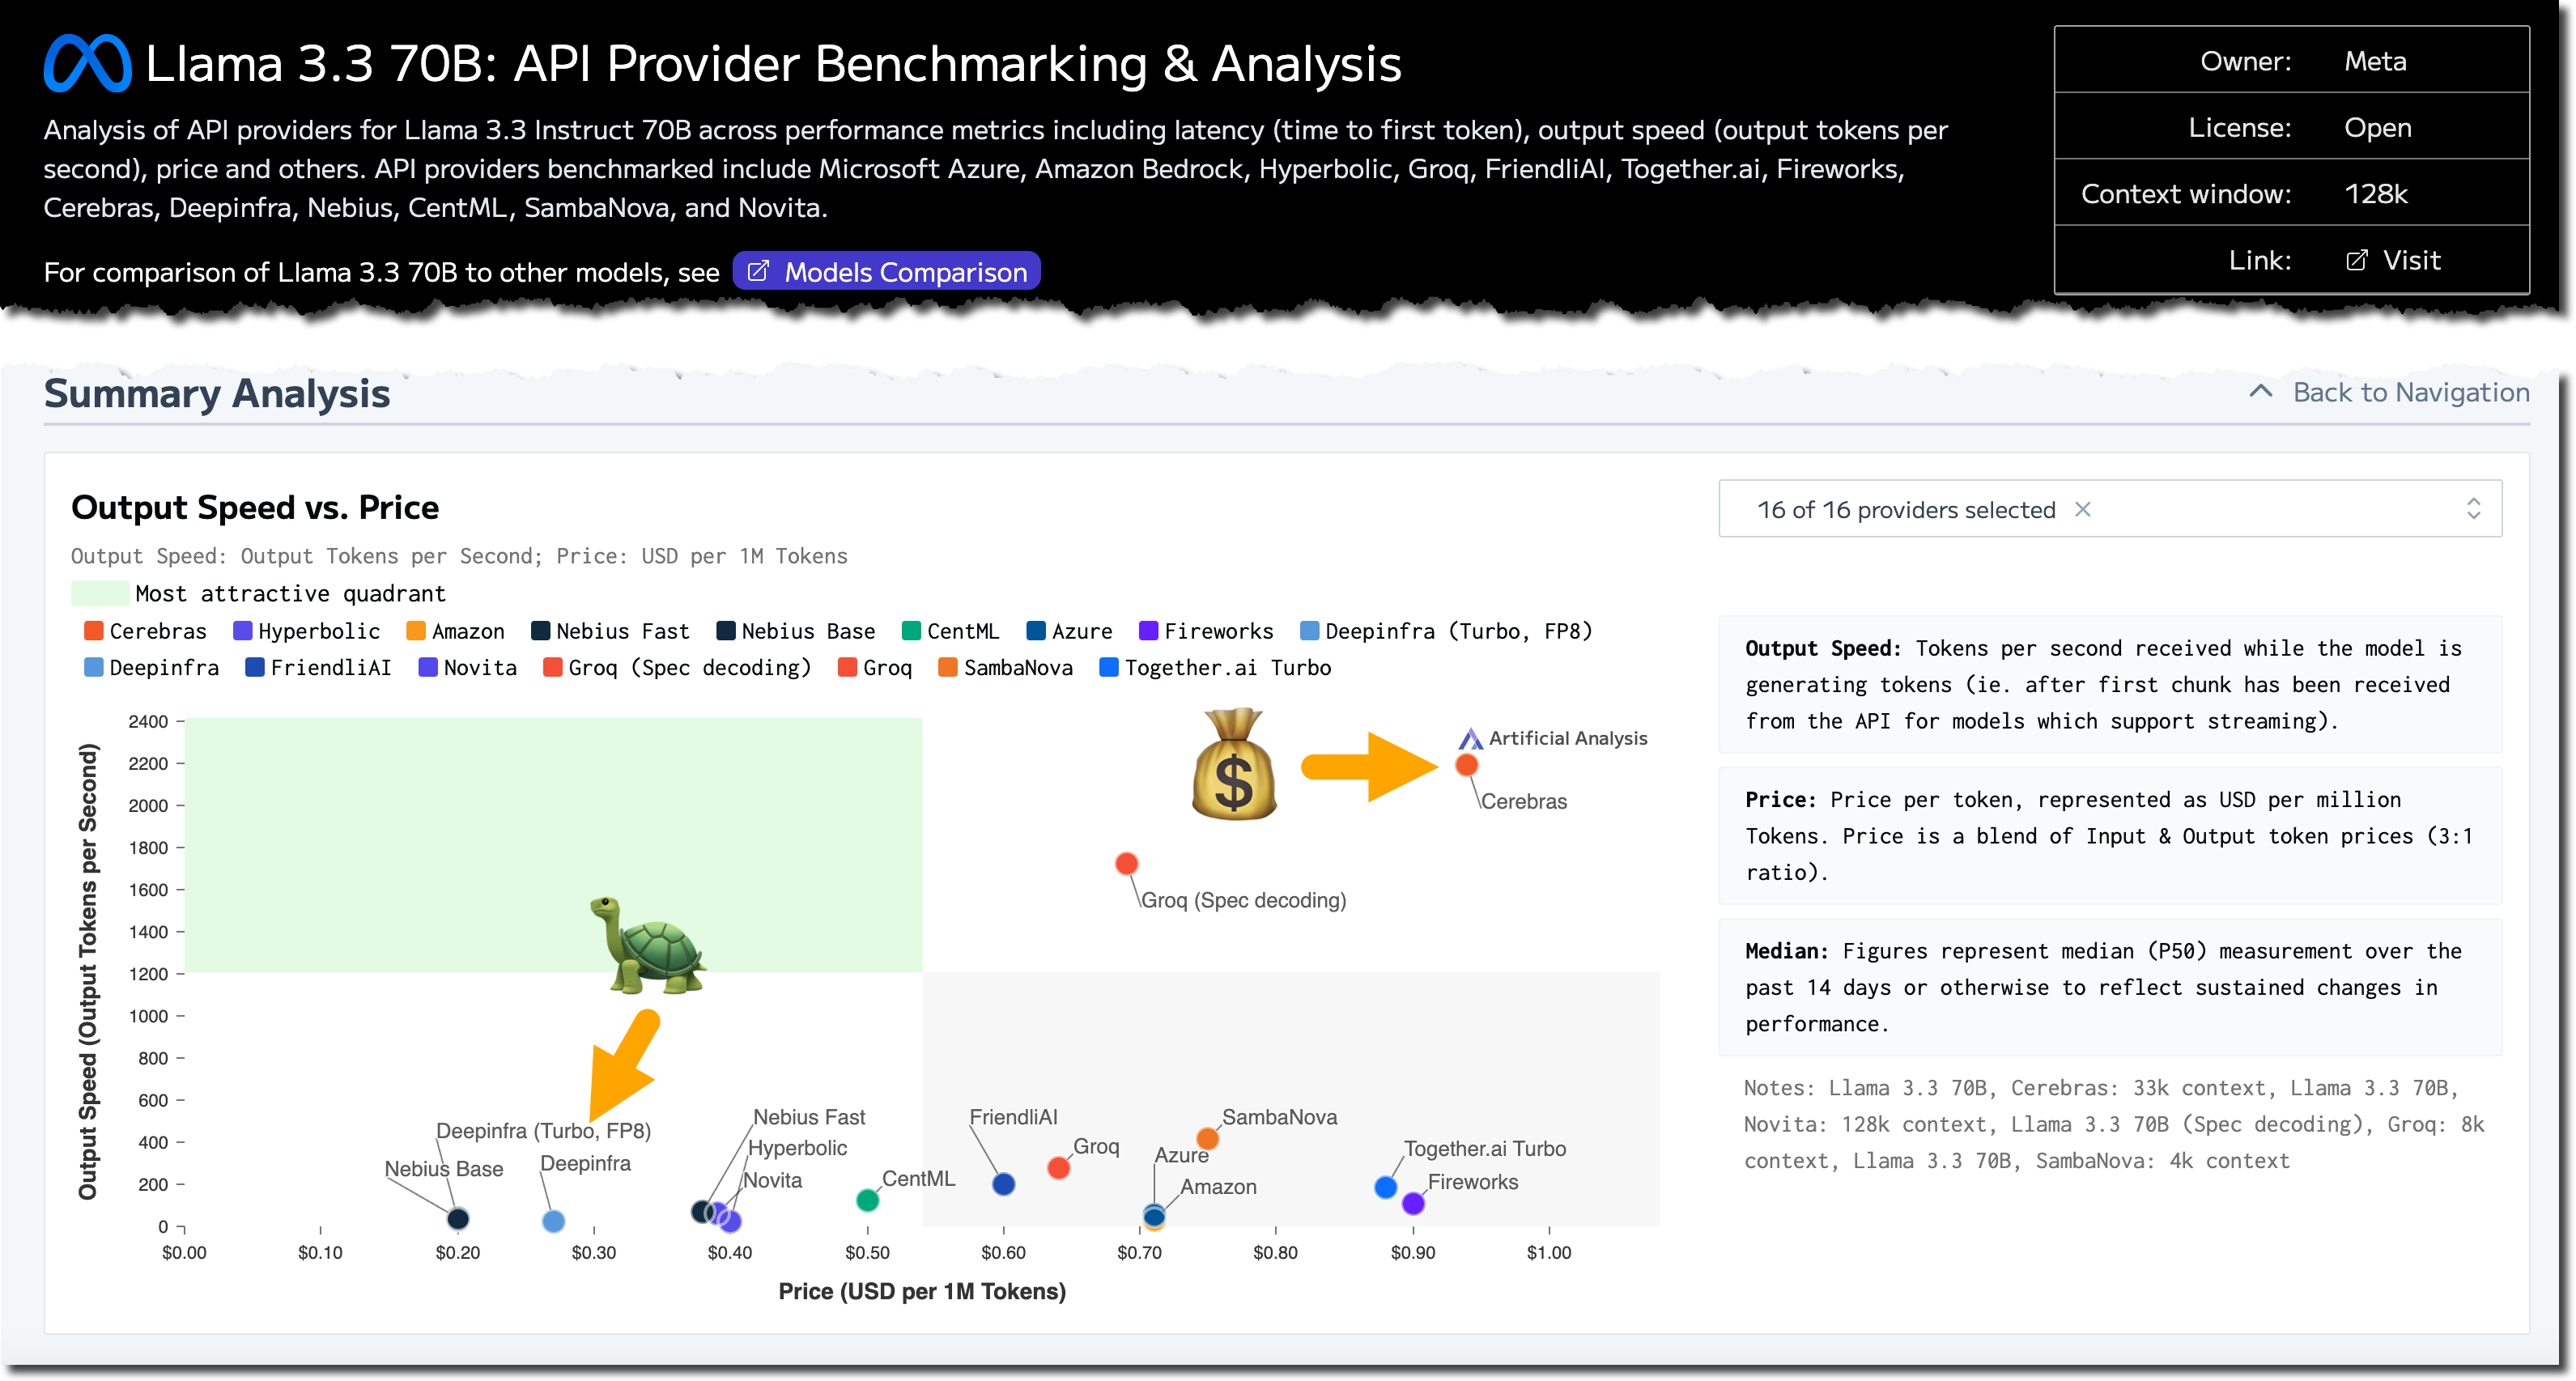Toggle SambaNova legend entry
Viewport: 2576px width, 1381px height.
click(x=1005, y=668)
